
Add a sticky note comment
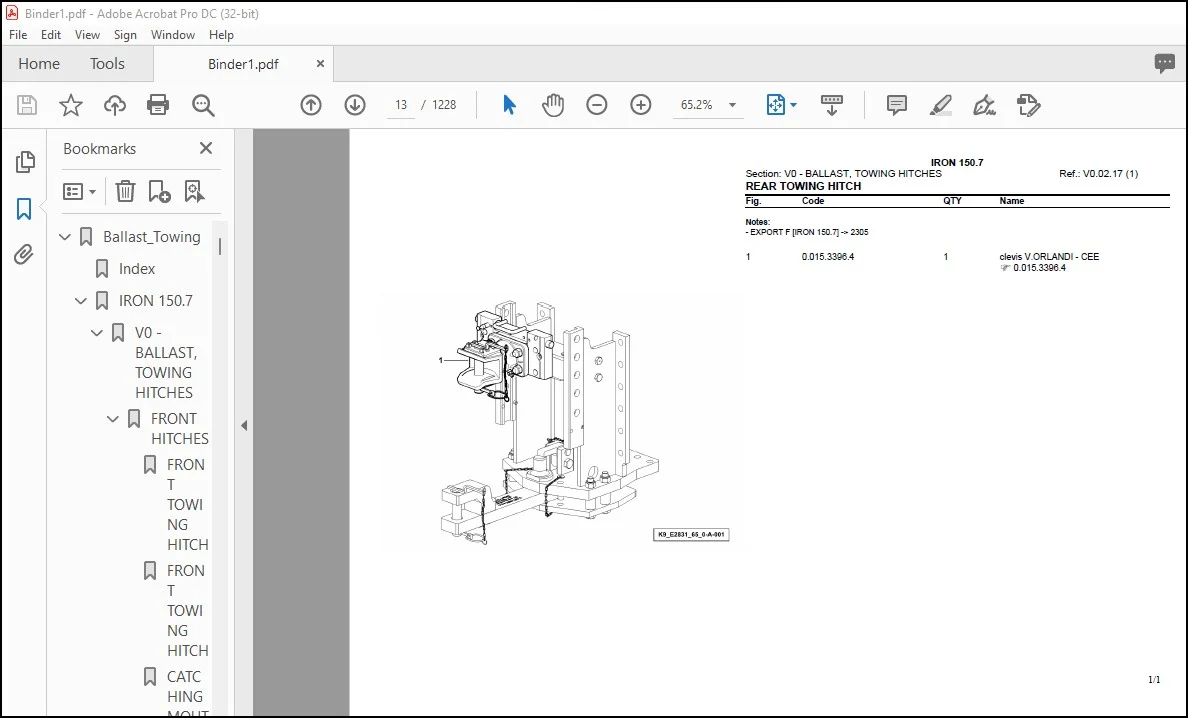(x=896, y=105)
